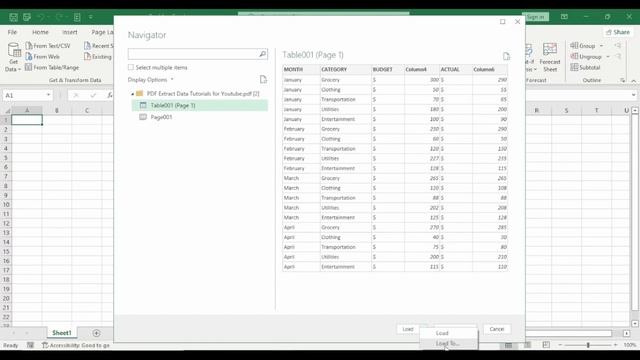Image resolution: width=640 pixels, height=360 pixels.
Task: Click the CATEGORY column header in preview
Action: click(346, 69)
